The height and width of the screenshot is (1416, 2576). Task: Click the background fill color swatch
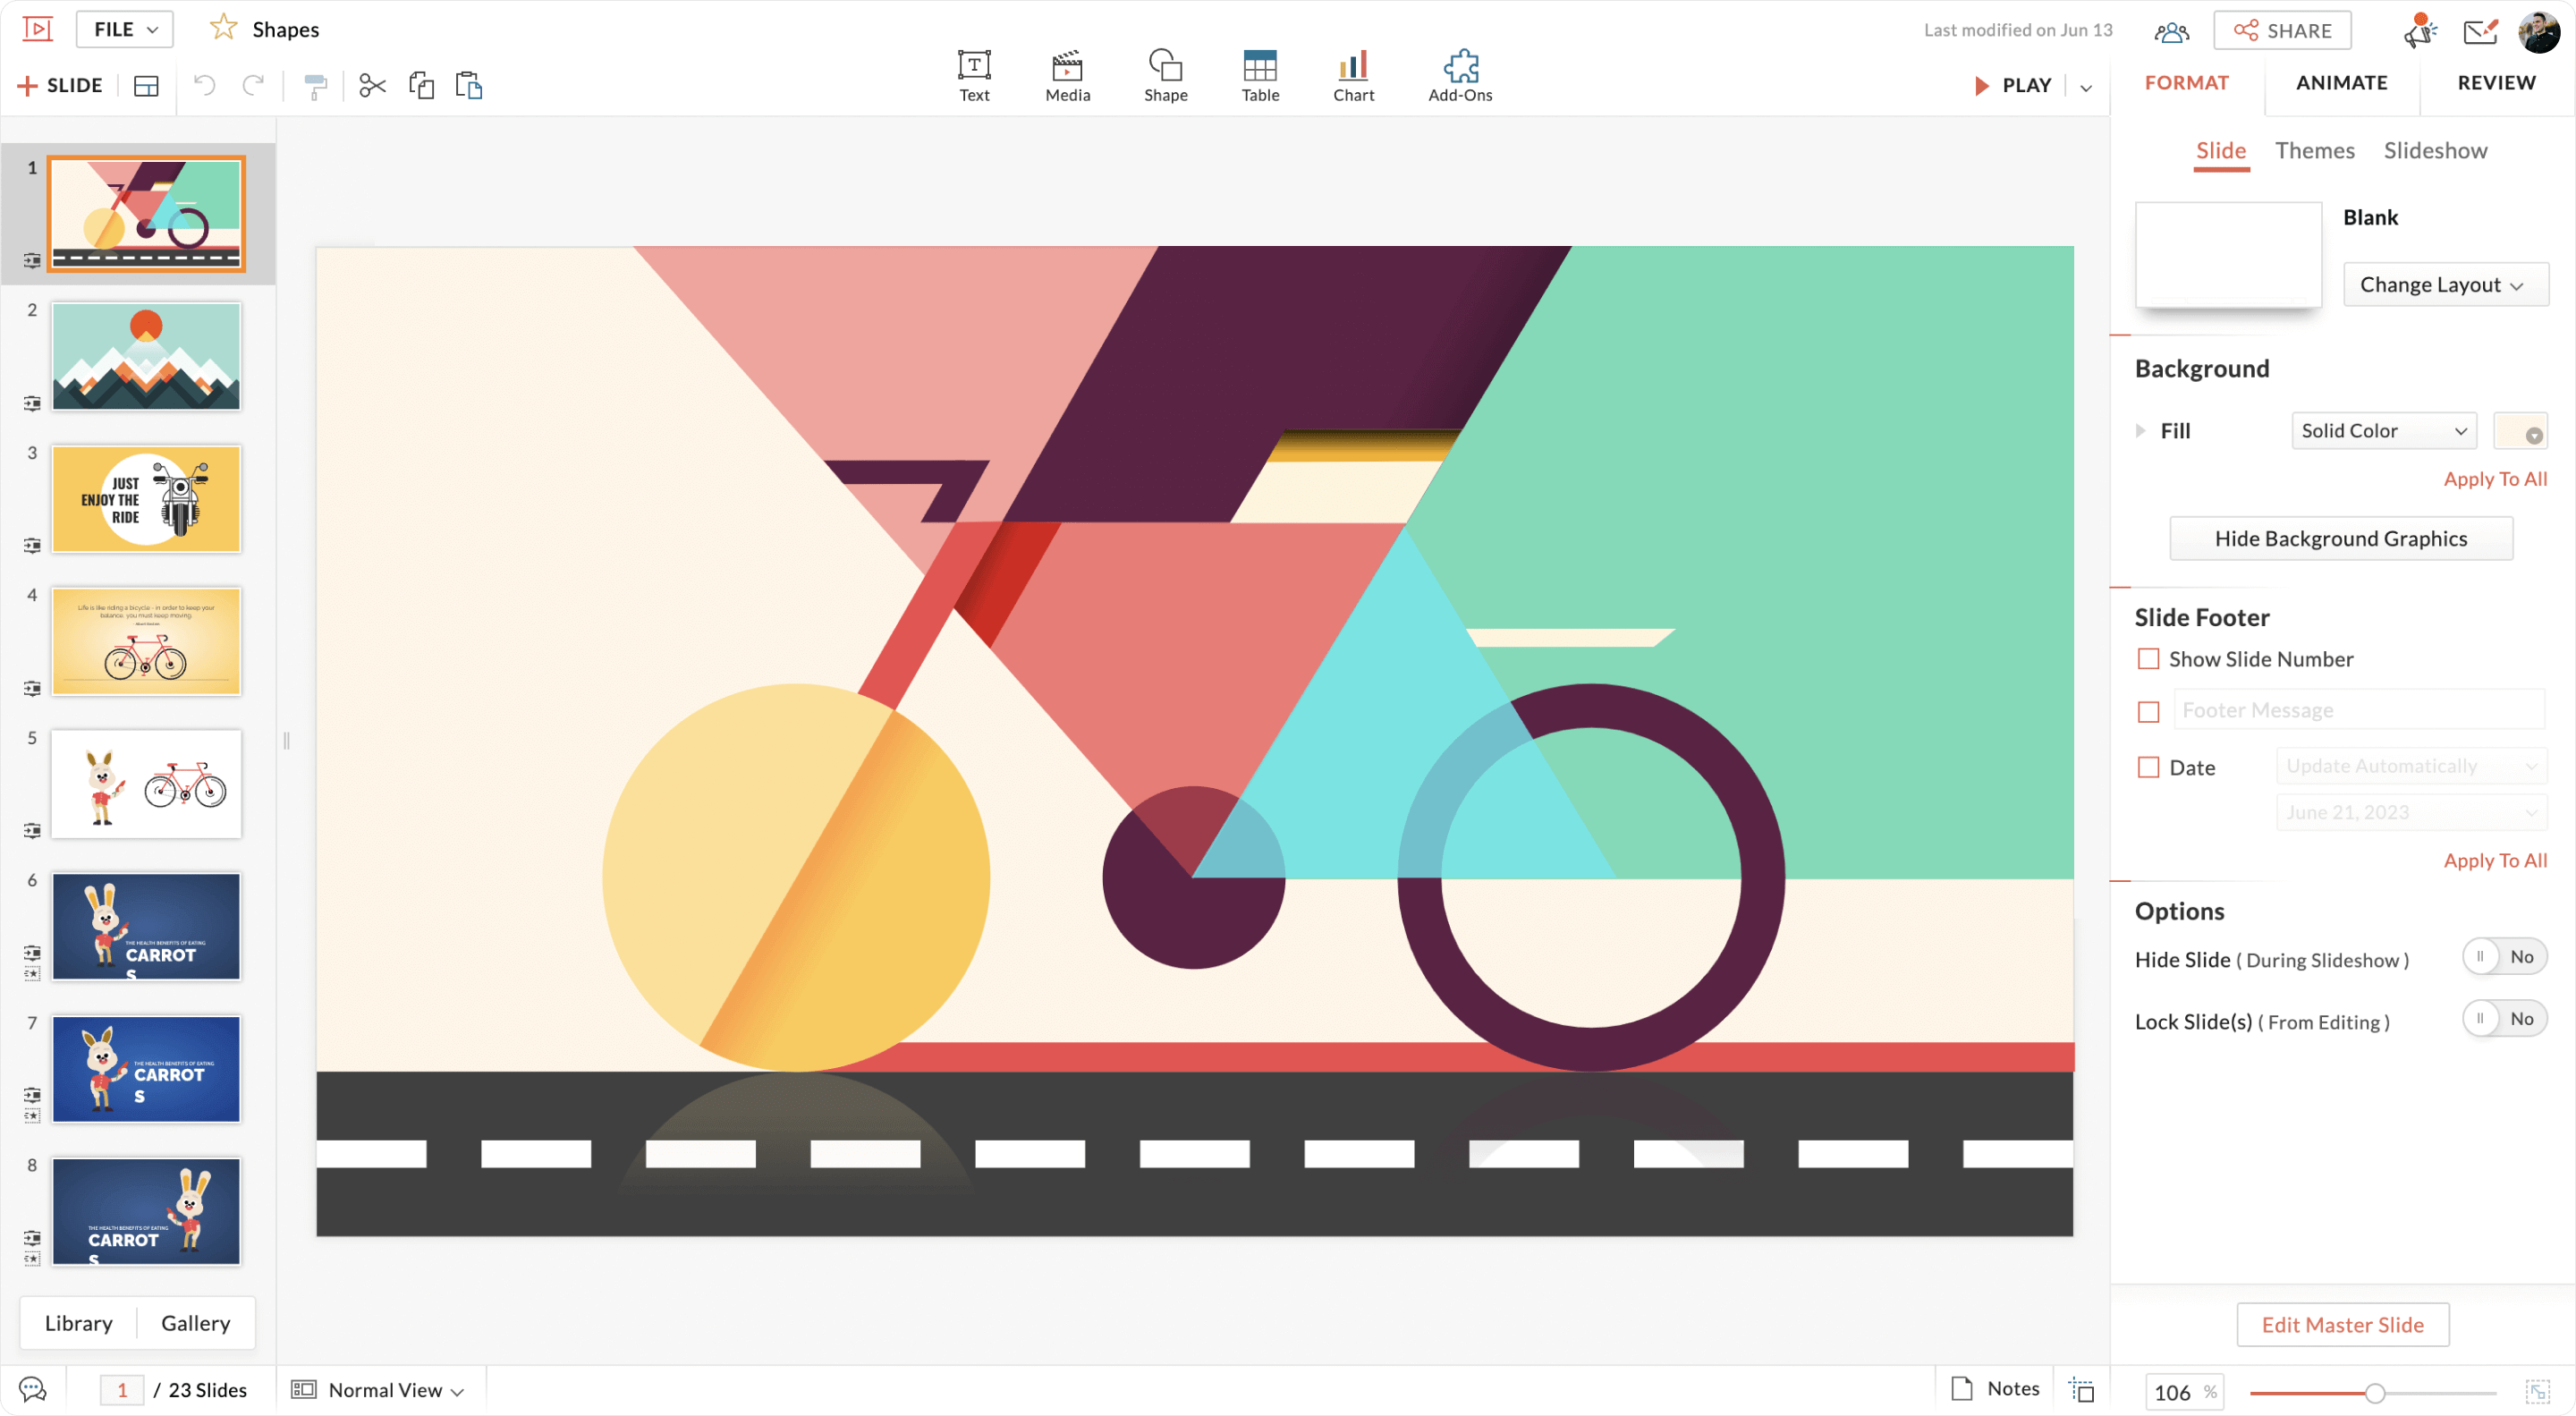click(2519, 431)
